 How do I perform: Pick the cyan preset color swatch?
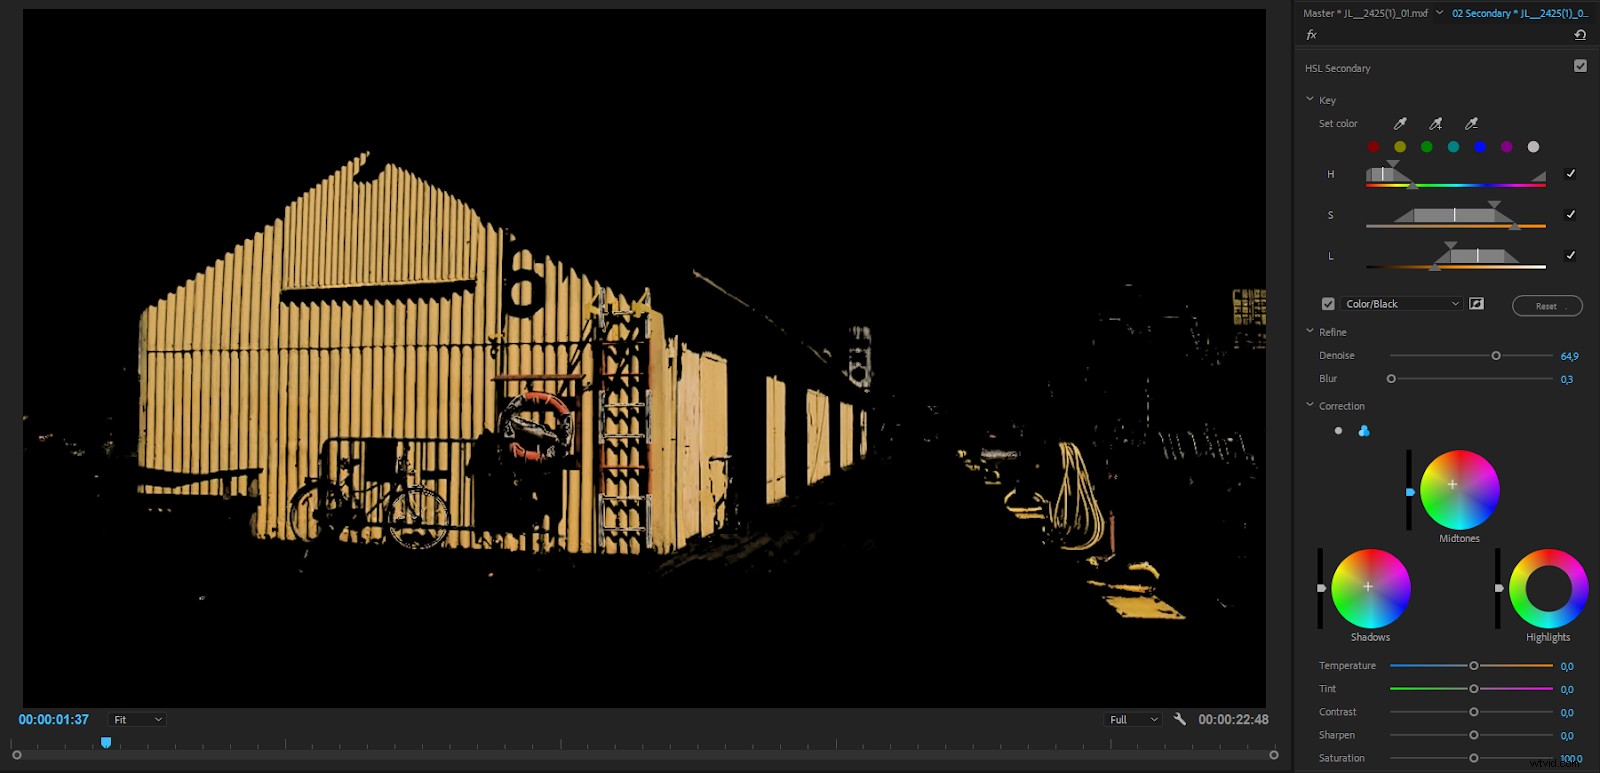(1453, 147)
